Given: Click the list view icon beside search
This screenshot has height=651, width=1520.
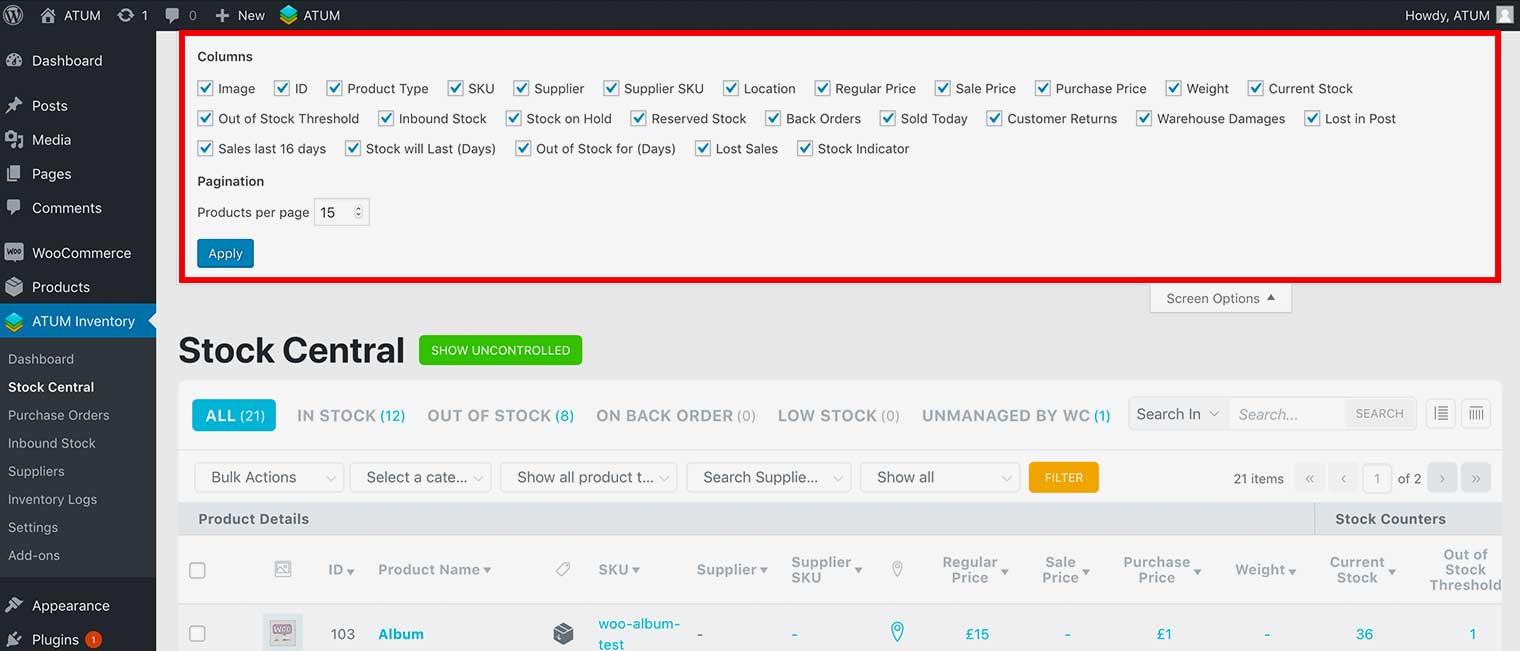Looking at the screenshot, I should coord(1440,414).
